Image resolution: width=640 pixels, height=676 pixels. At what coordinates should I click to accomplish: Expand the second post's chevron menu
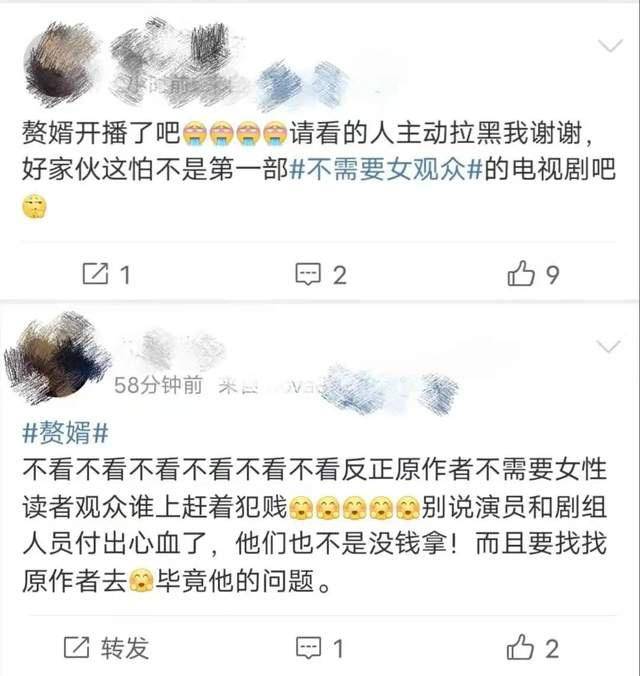[x=609, y=346]
